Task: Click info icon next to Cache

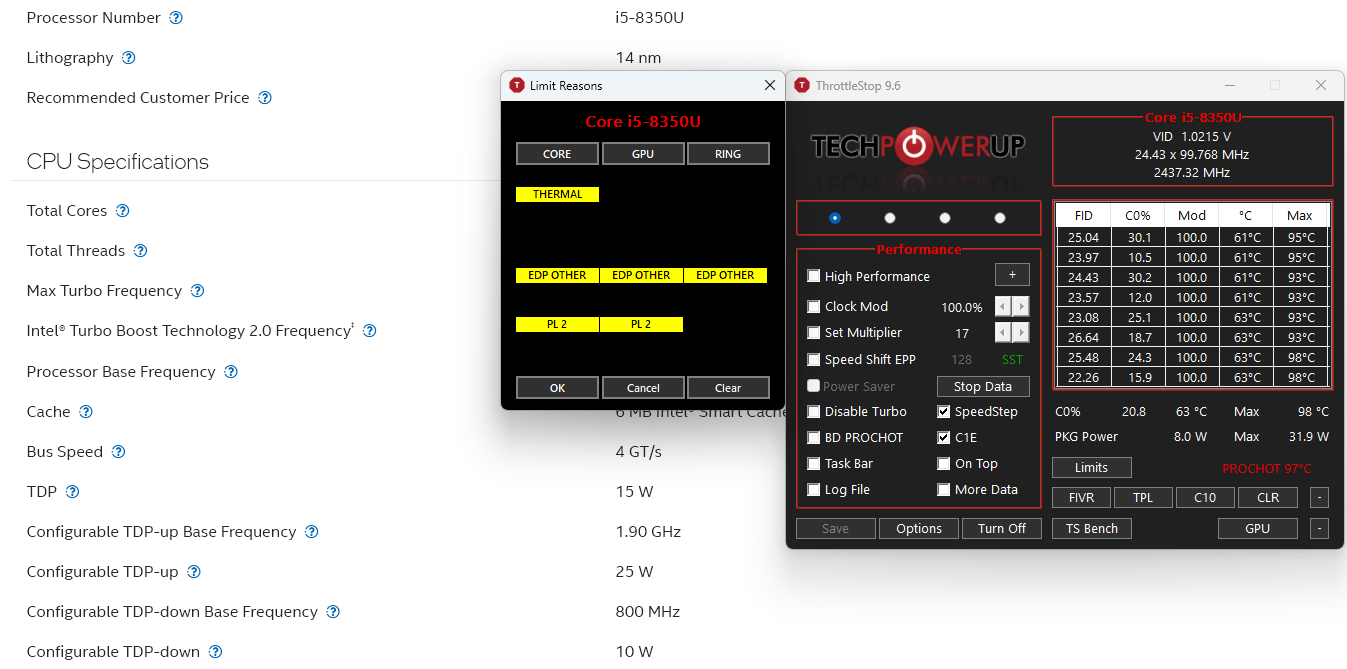Action: tap(86, 412)
